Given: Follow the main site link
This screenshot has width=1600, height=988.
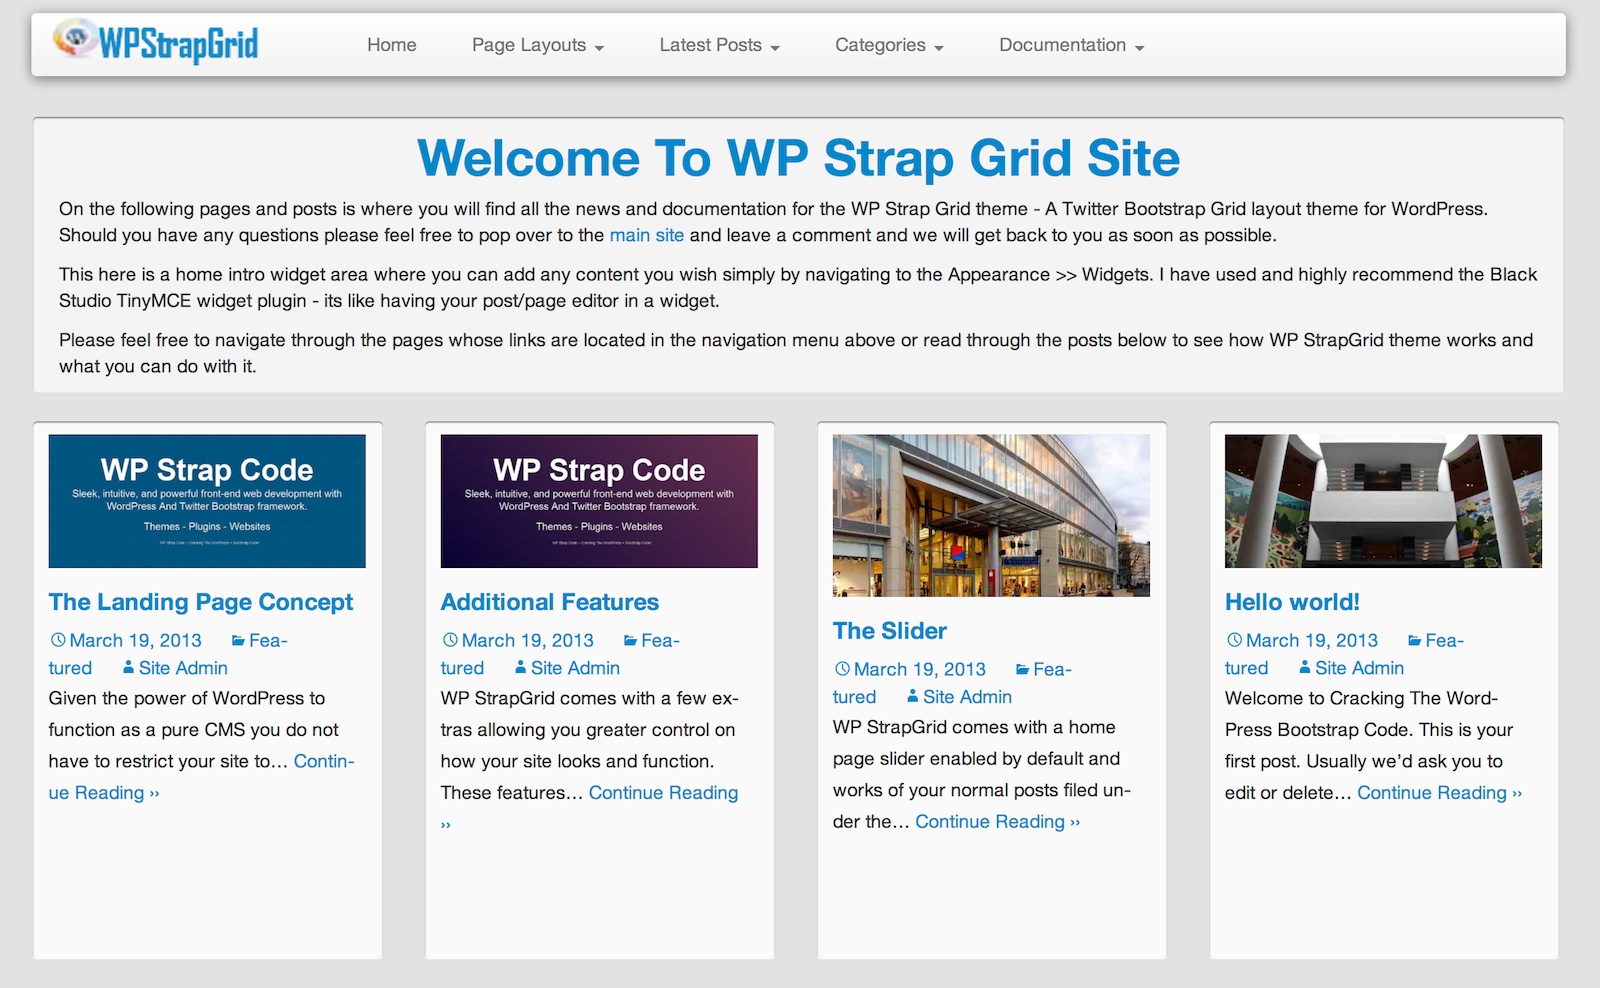Looking at the screenshot, I should [647, 235].
